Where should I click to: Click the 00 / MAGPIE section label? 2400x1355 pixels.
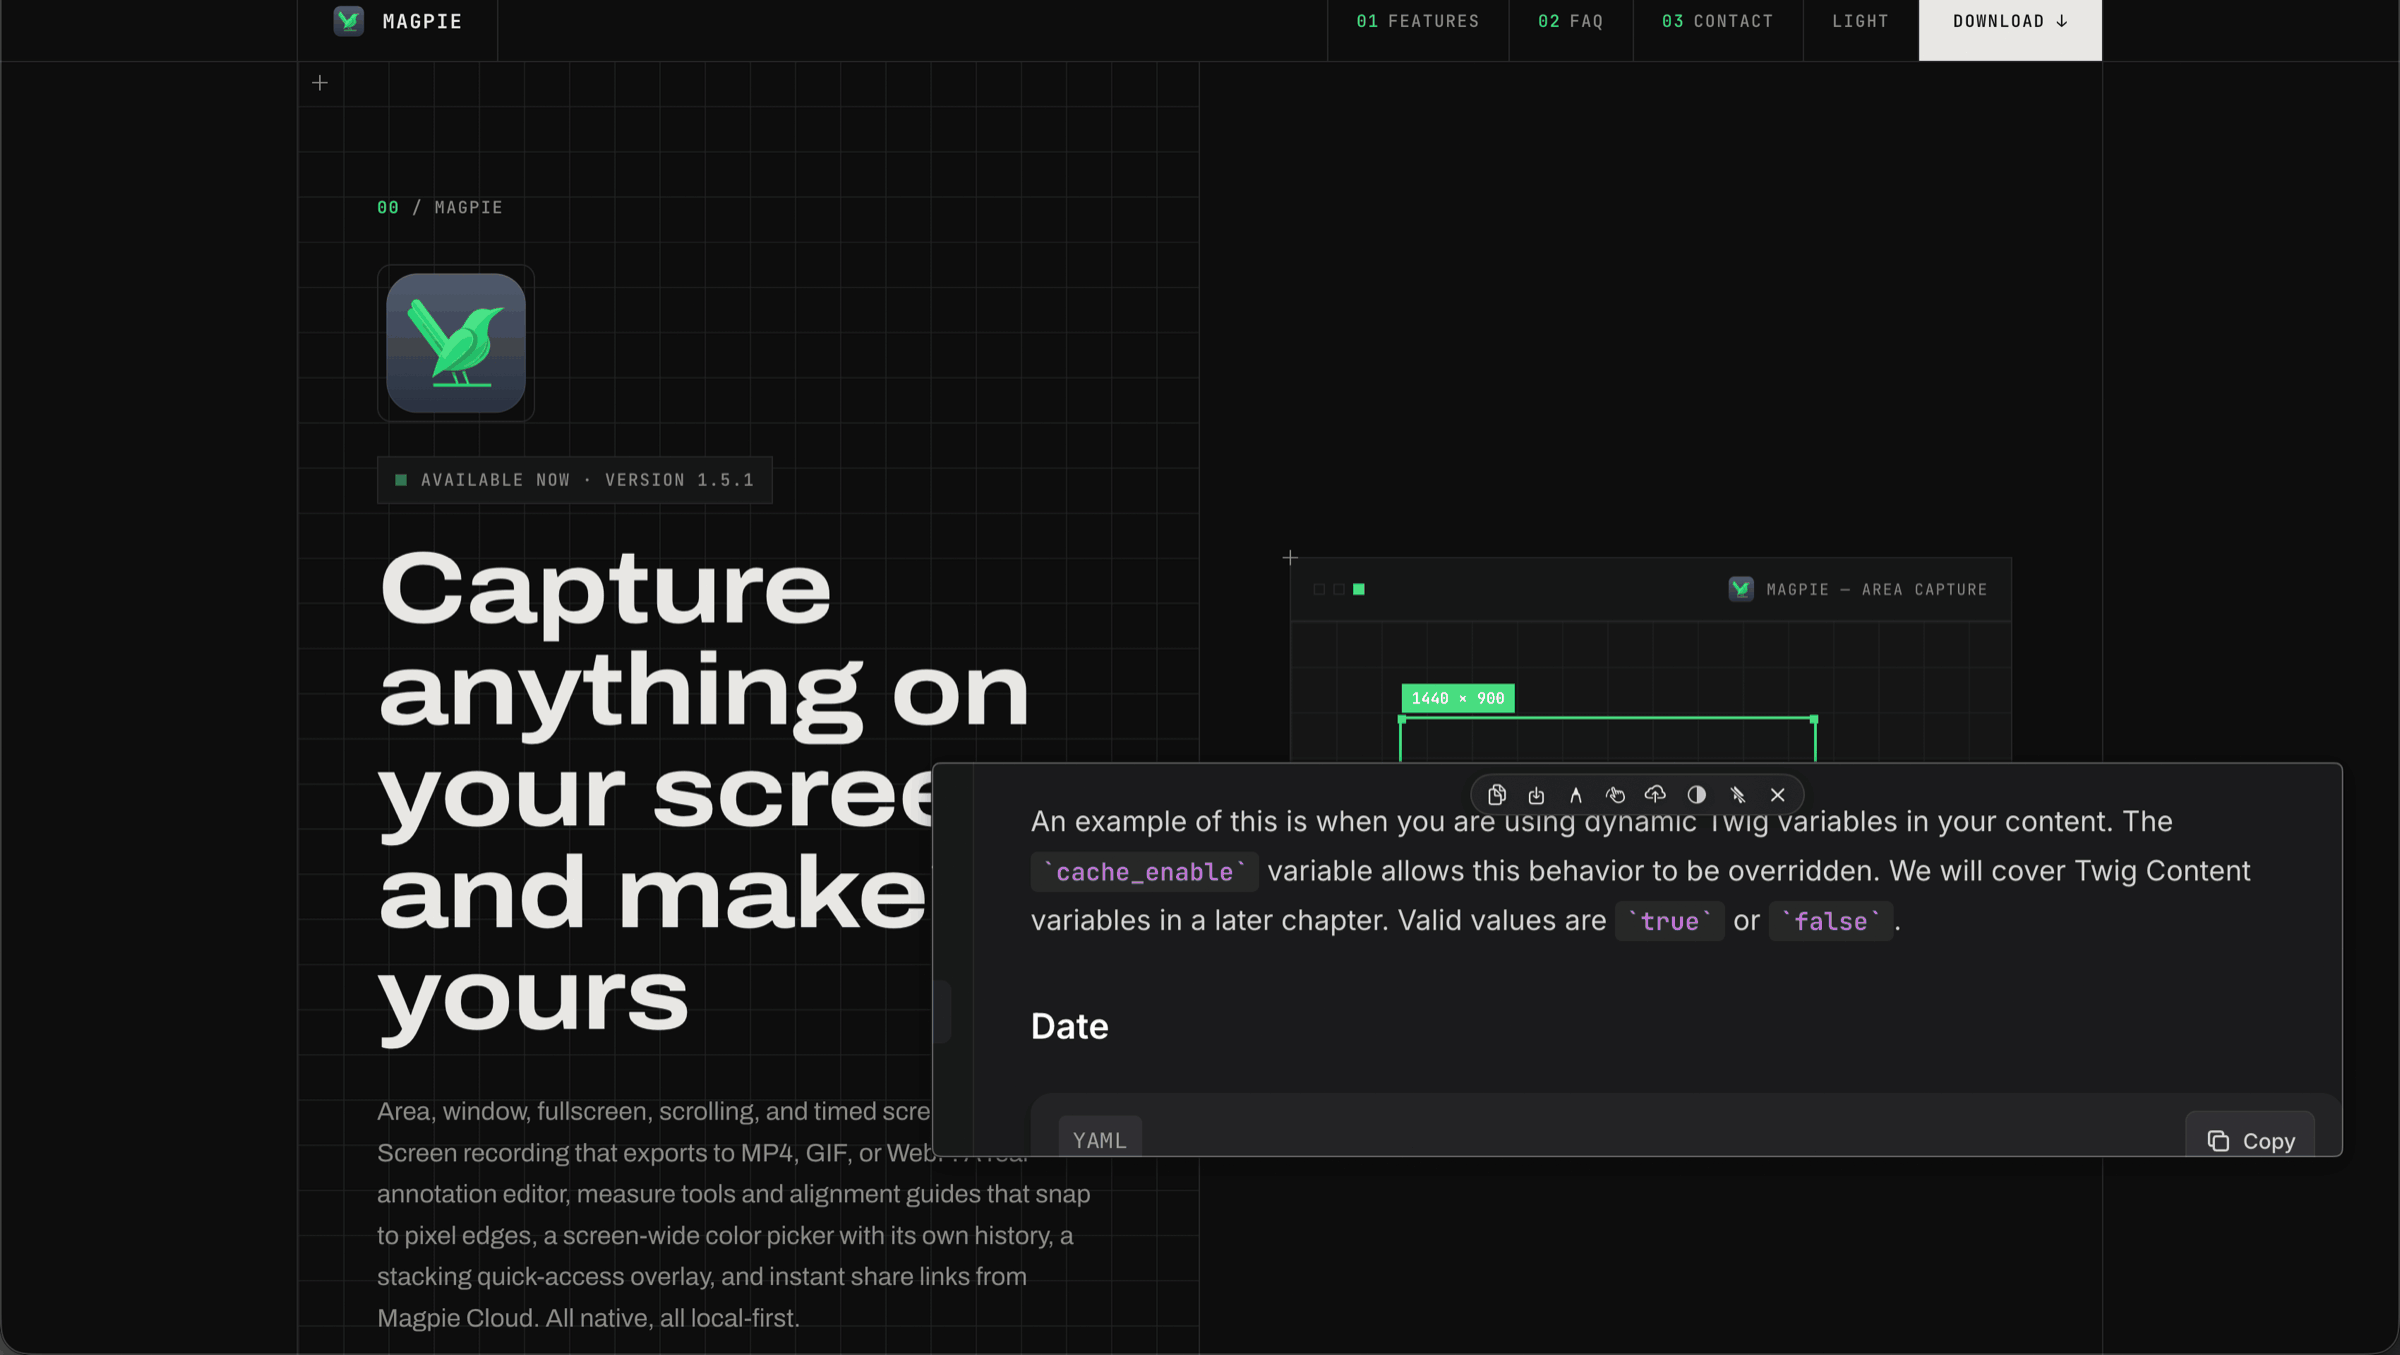click(440, 207)
